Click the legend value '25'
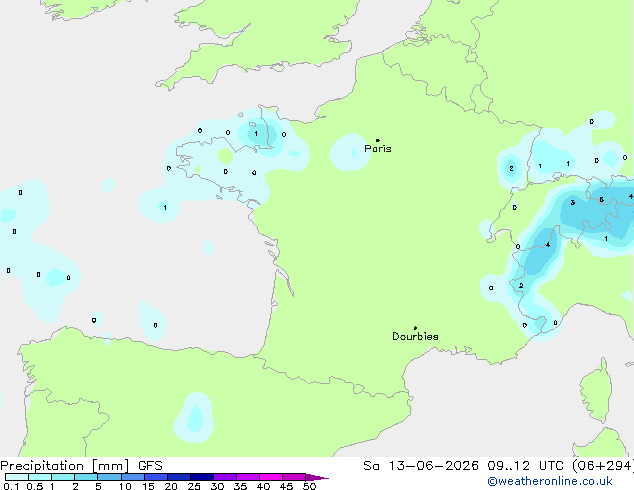This screenshot has height=490, width=634. point(194,486)
